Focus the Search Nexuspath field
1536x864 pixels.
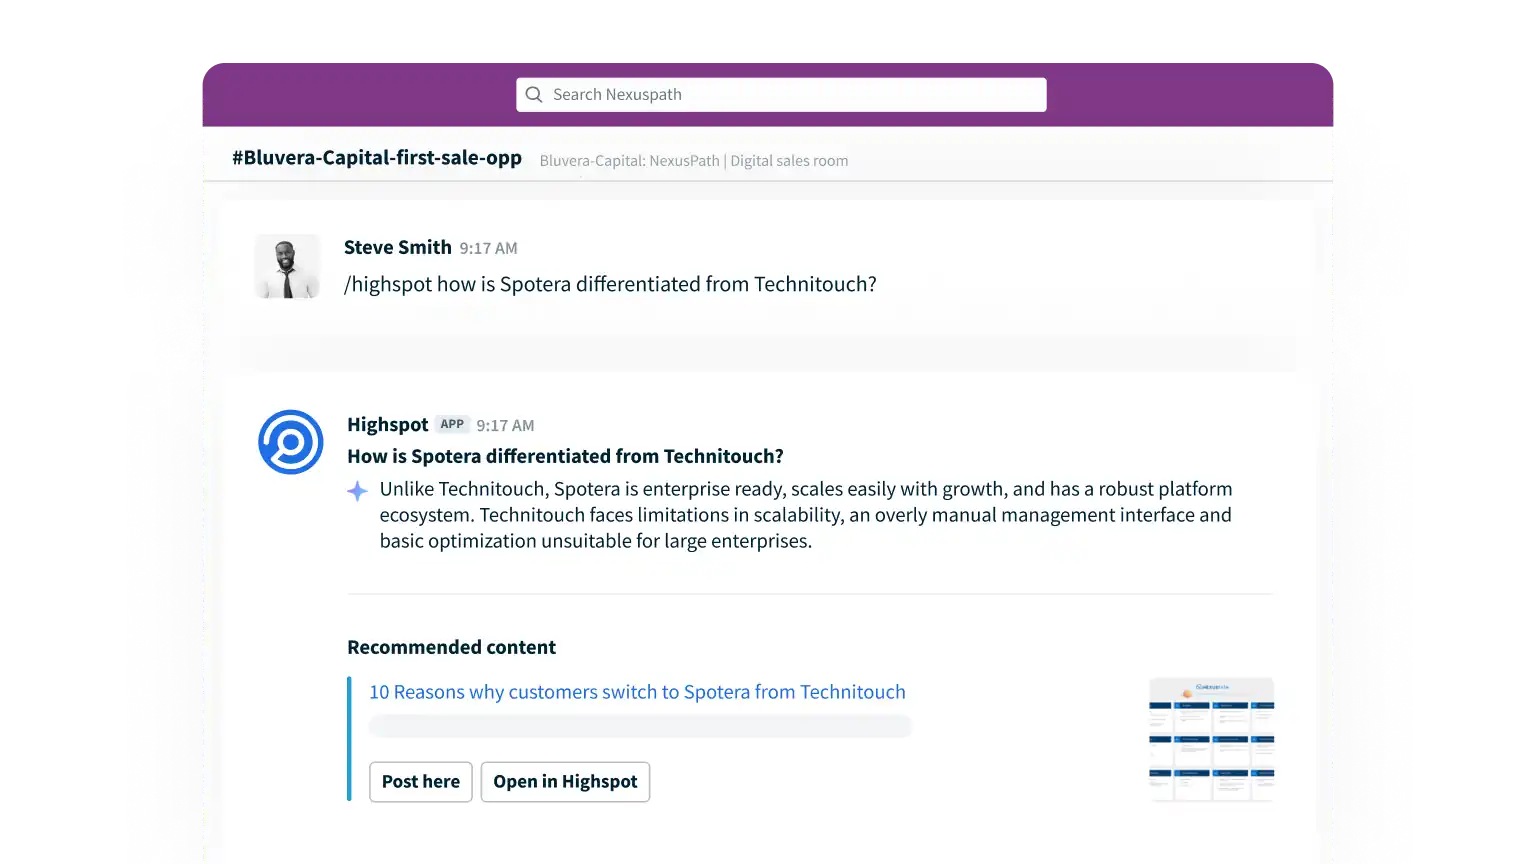click(x=790, y=95)
